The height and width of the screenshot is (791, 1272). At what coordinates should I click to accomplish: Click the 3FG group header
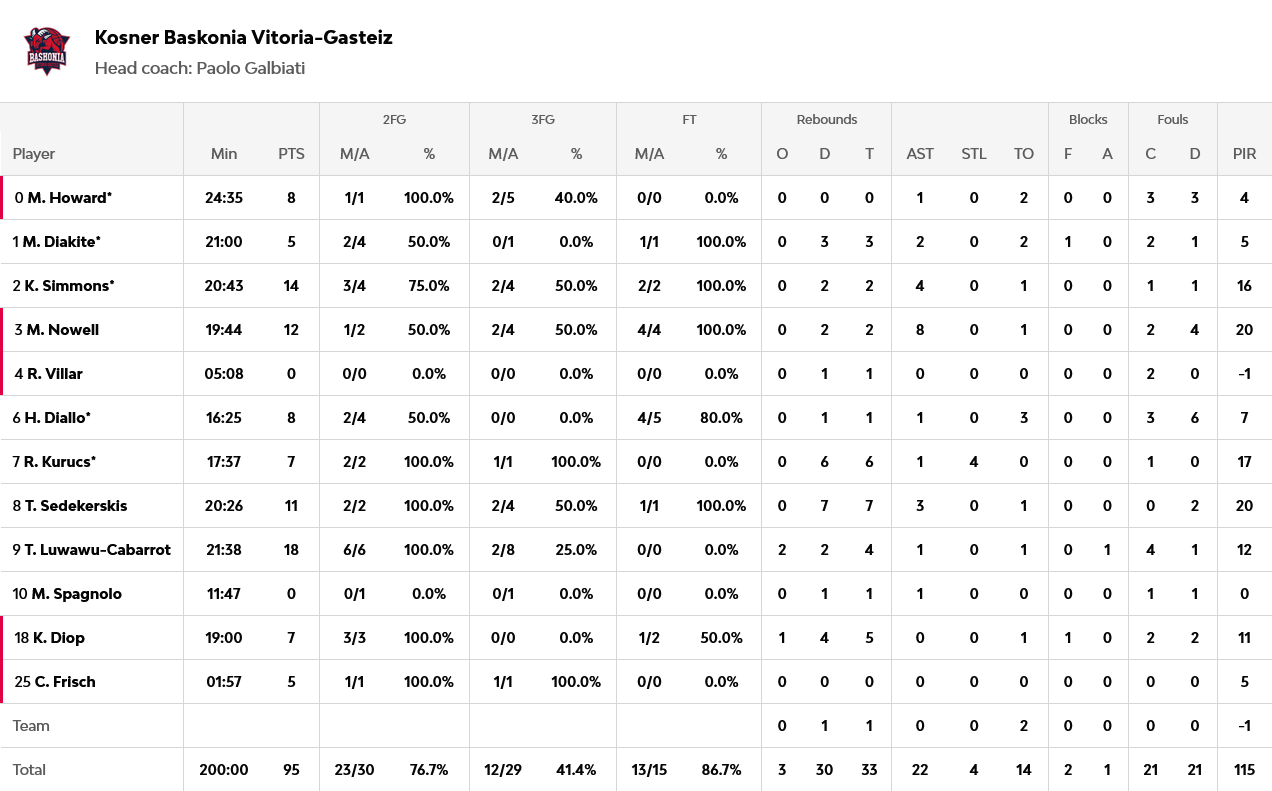542,120
